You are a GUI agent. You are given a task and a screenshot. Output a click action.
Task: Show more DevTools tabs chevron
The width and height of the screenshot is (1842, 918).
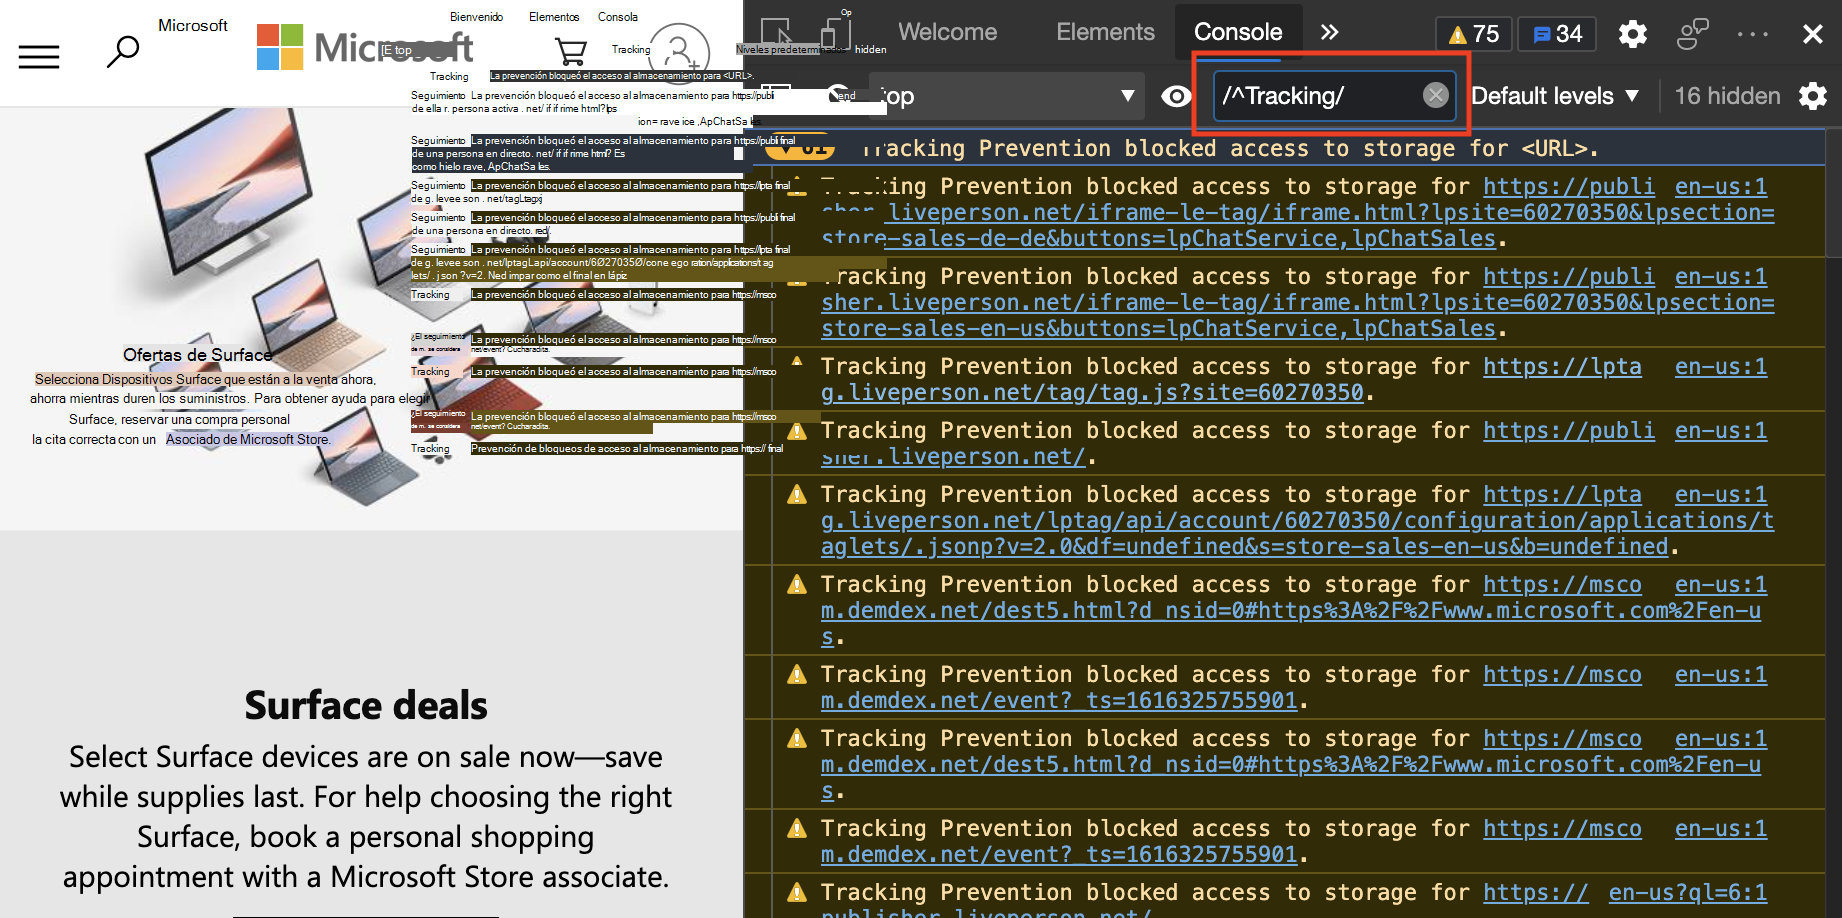pyautogui.click(x=1329, y=32)
